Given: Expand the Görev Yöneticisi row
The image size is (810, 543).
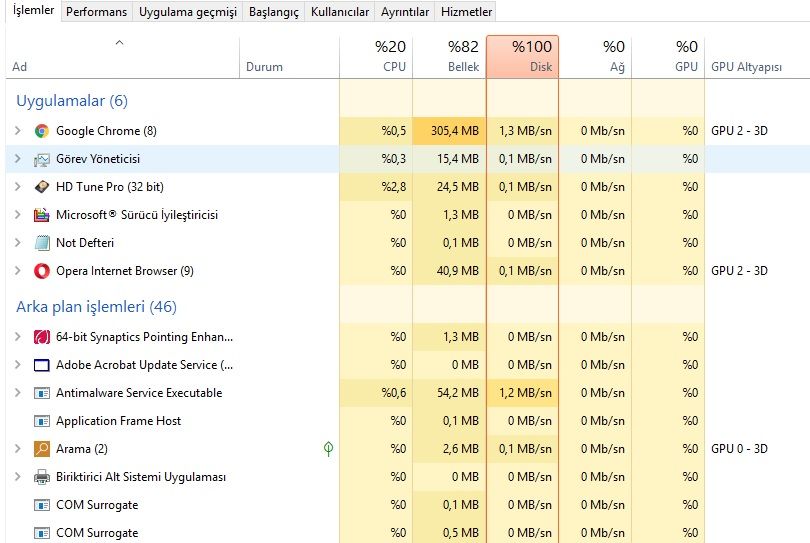Looking at the screenshot, I should click(18, 159).
